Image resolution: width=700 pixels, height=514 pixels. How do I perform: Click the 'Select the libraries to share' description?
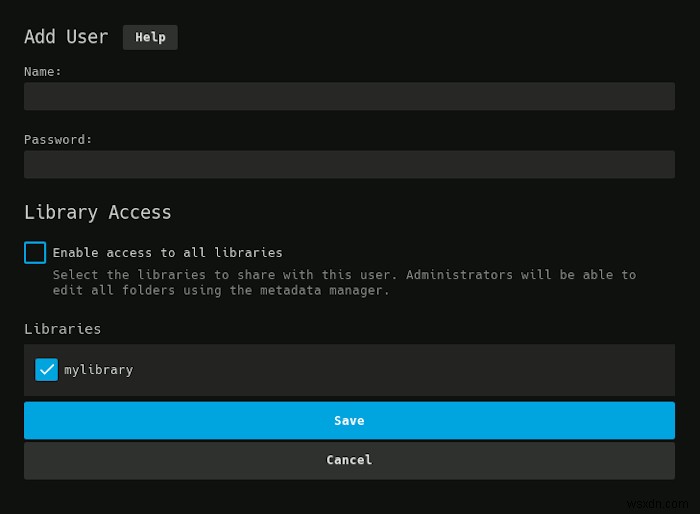[344, 283]
